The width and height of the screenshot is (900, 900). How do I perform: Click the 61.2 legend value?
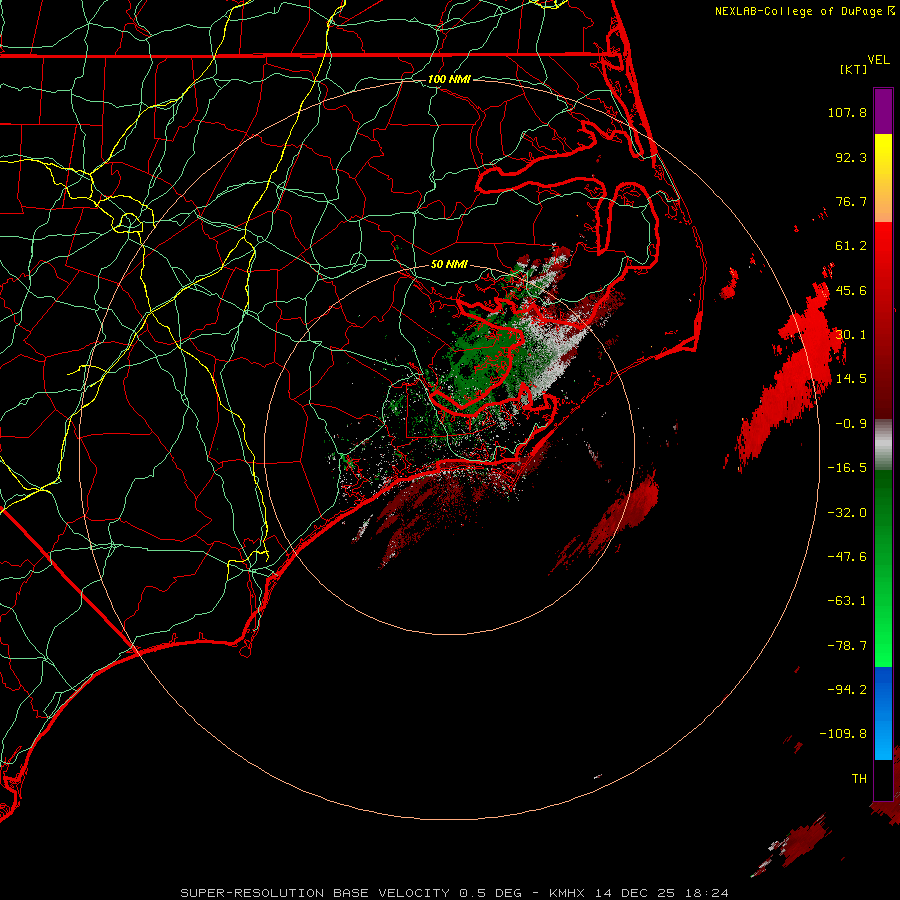click(x=851, y=246)
